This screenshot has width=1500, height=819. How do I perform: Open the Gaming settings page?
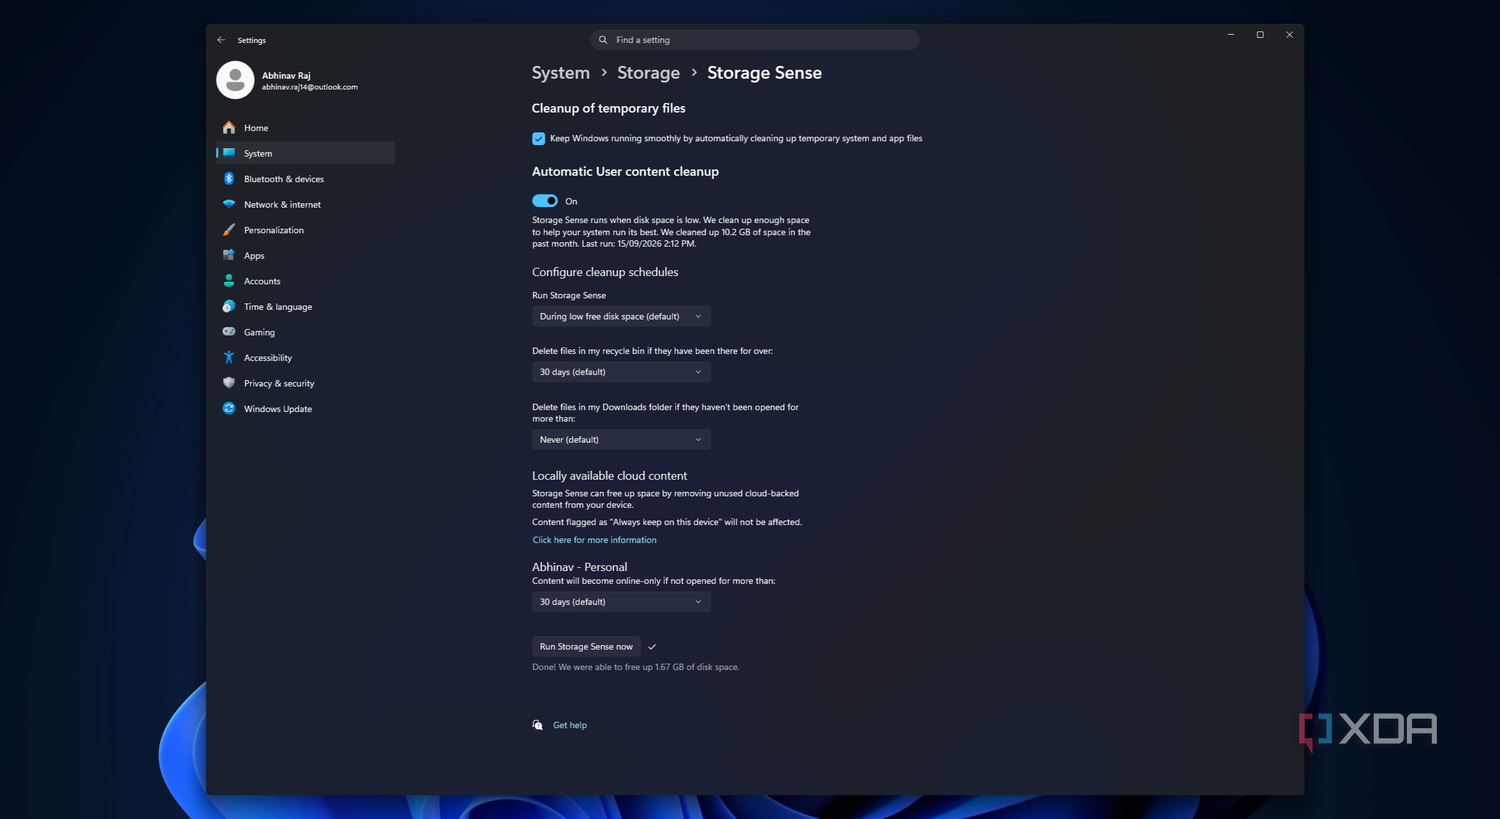[305, 332]
